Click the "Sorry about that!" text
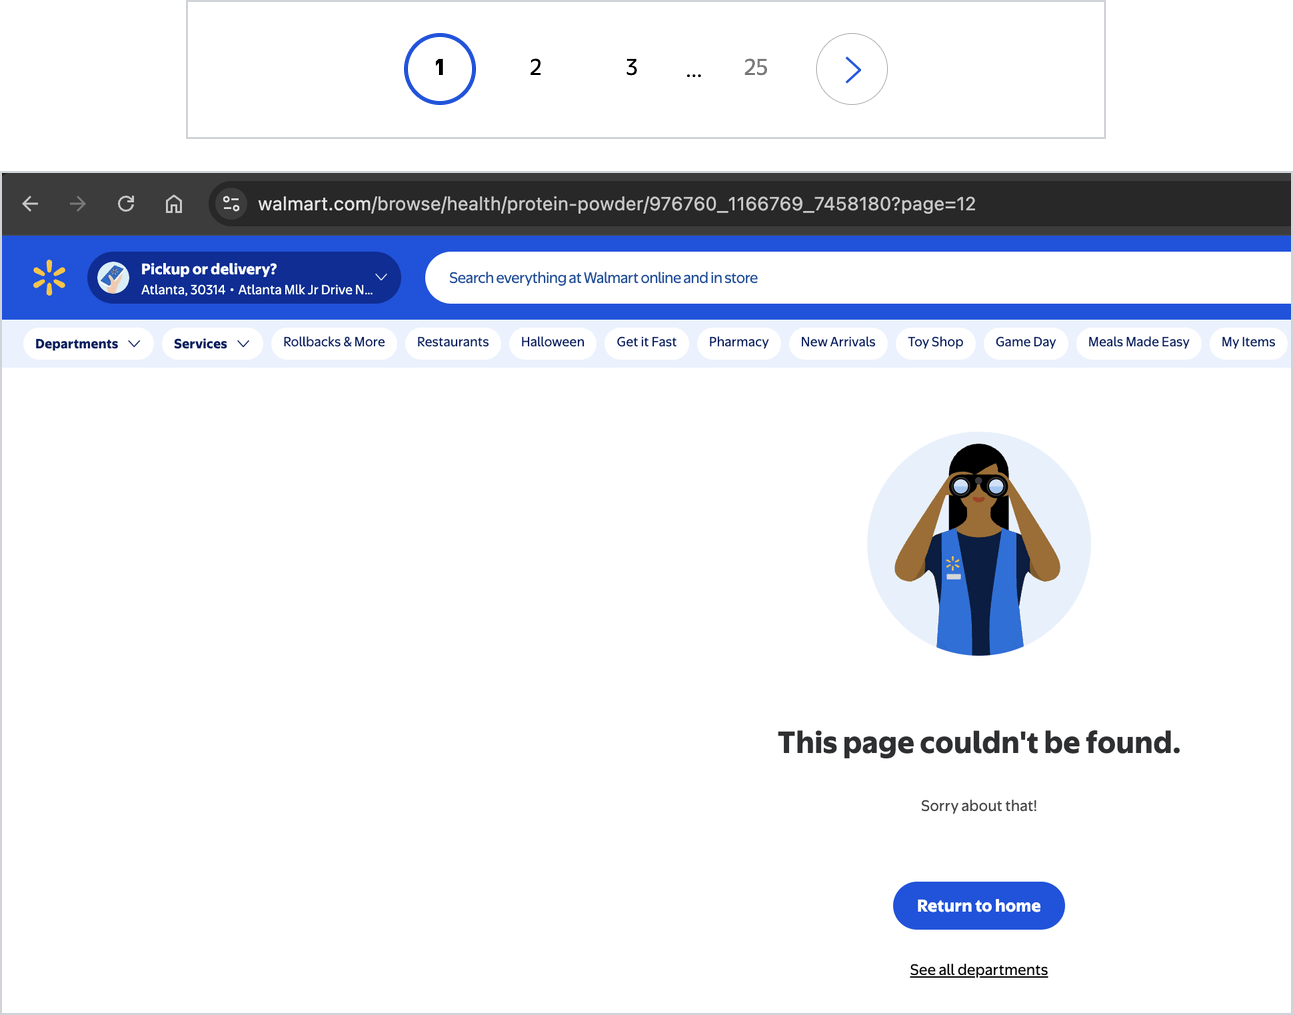The image size is (1293, 1015). 979,806
